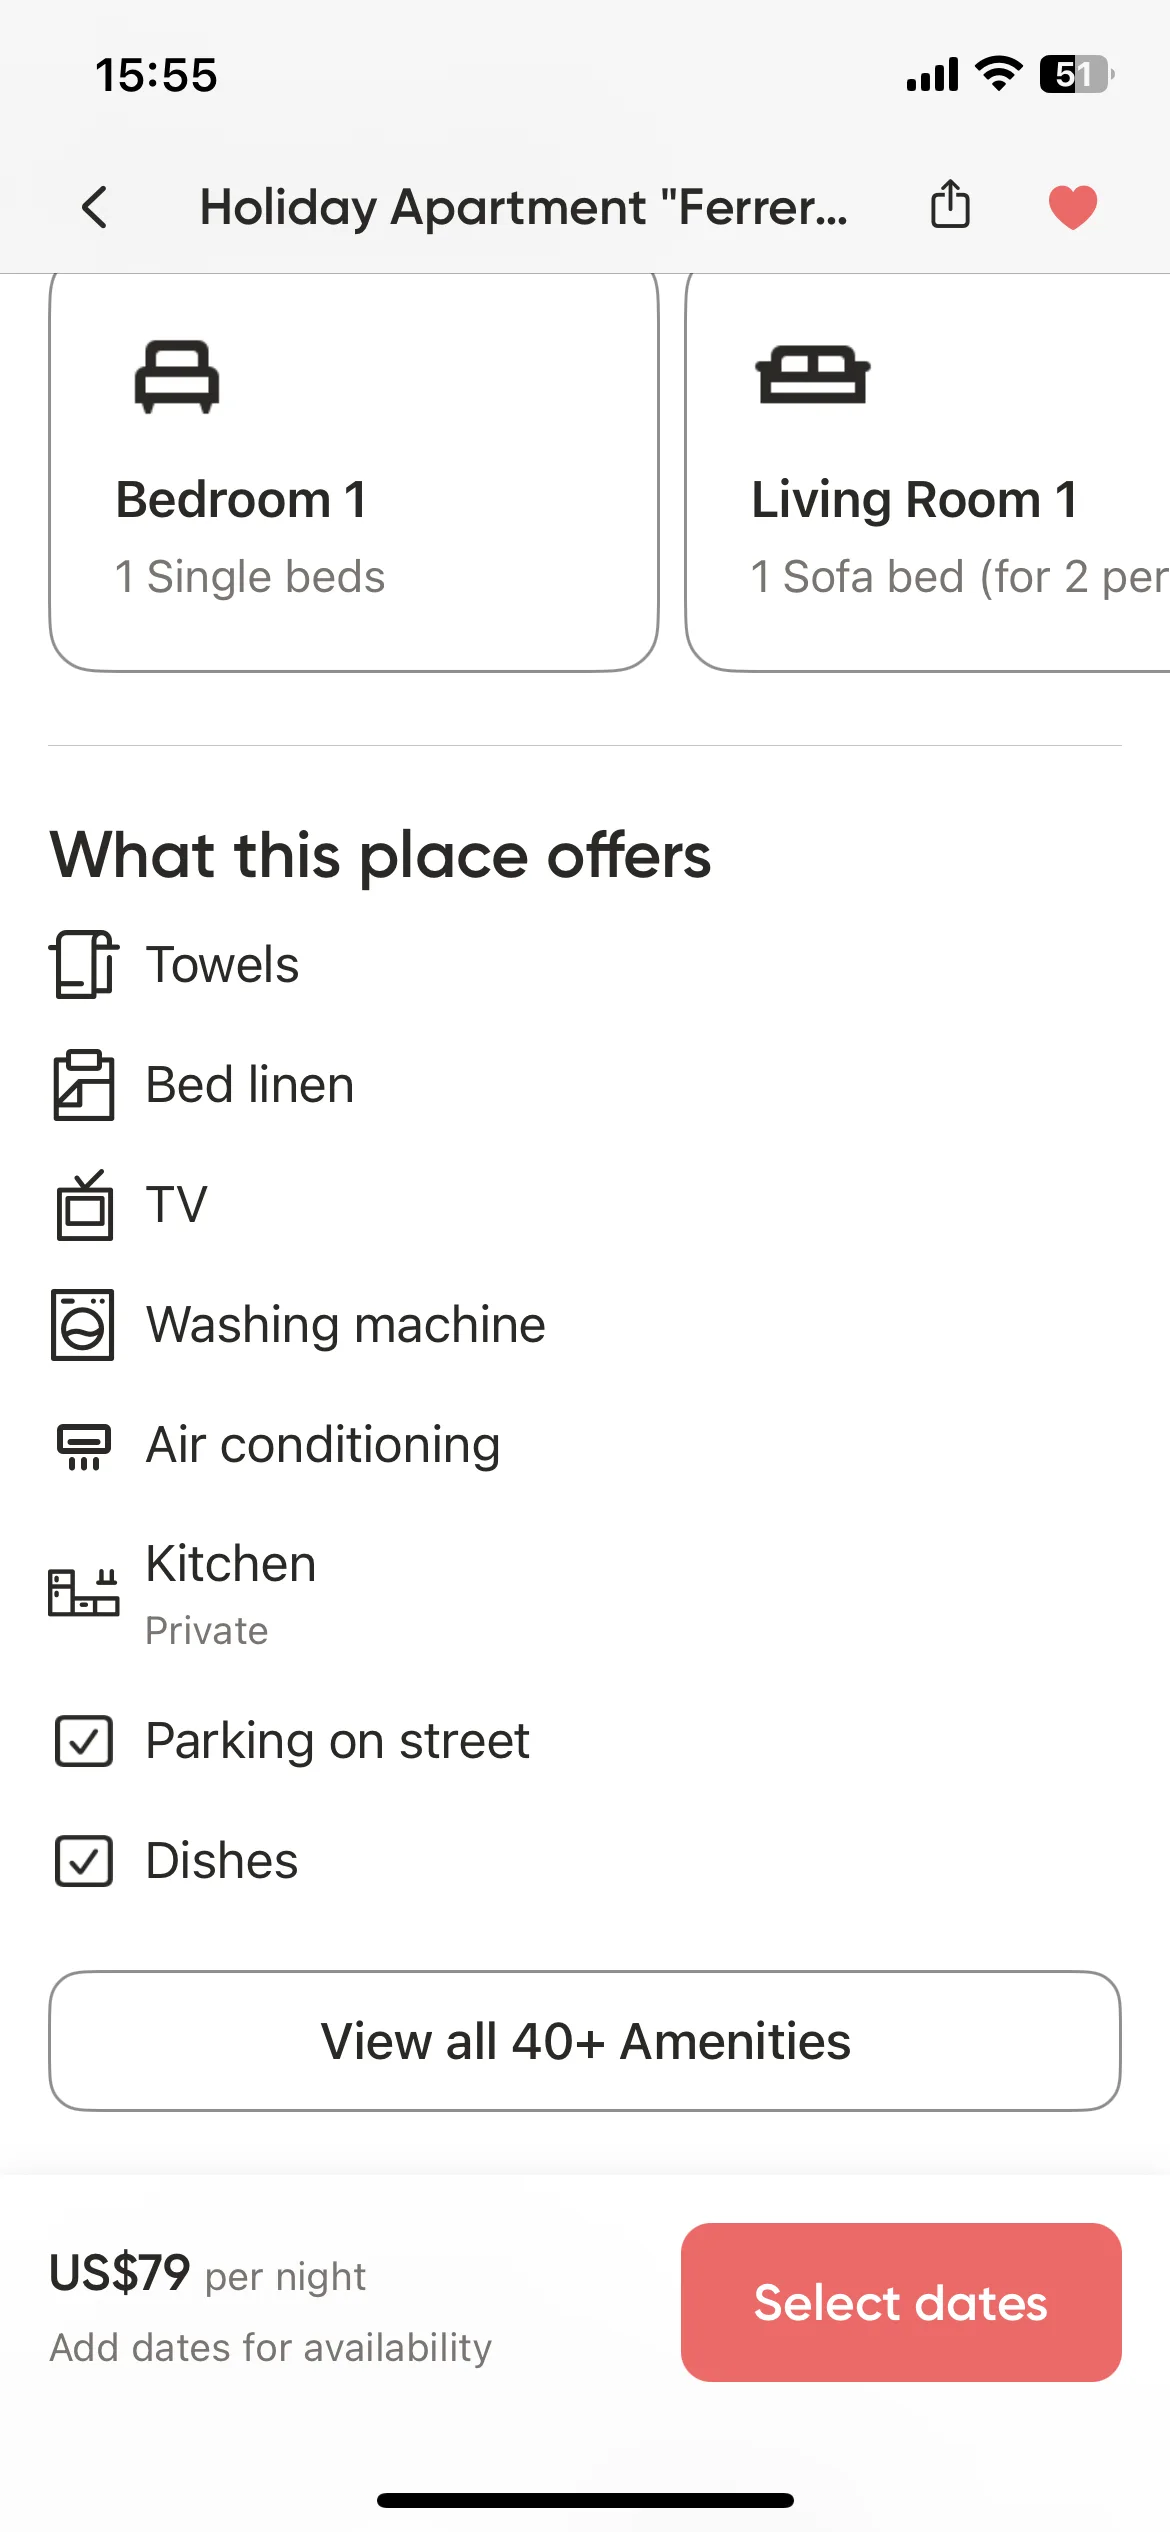Open the share sheet icon
Image resolution: width=1170 pixels, height=2532 pixels.
click(950, 205)
